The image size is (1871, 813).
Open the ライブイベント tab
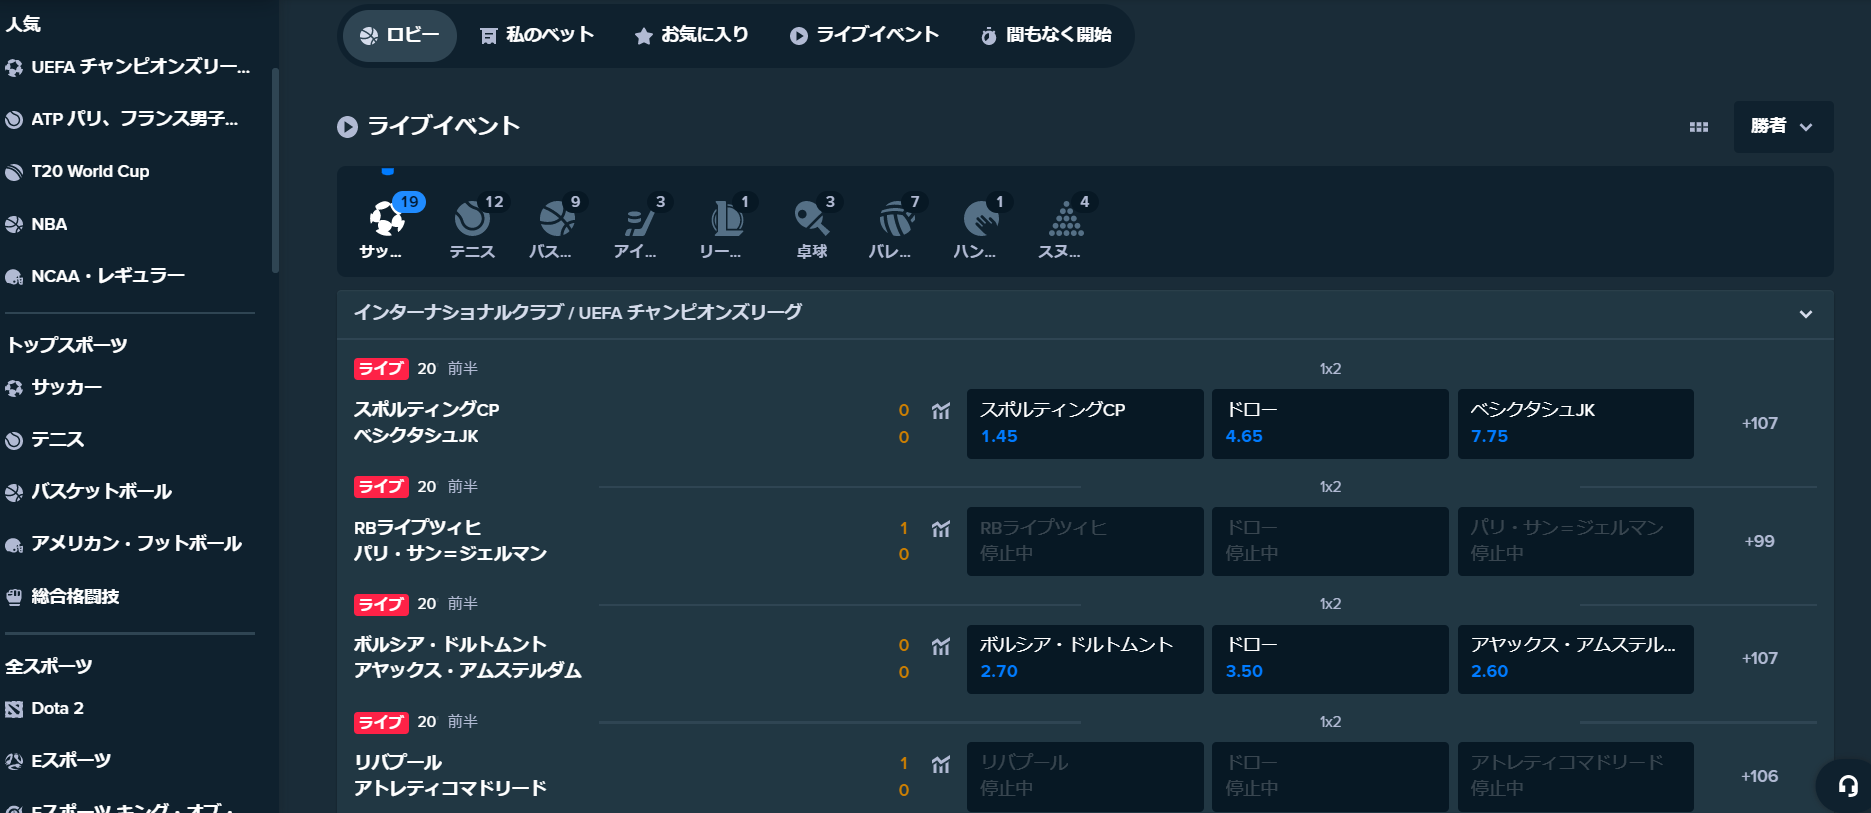865,35
